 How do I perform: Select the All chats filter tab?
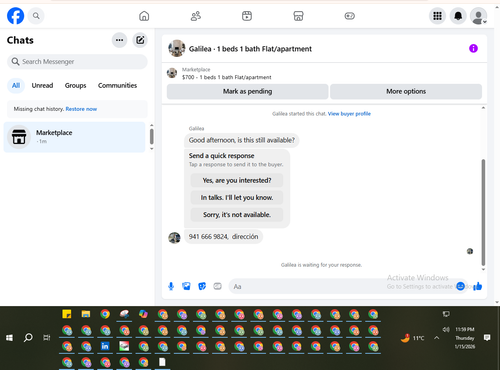pyautogui.click(x=16, y=85)
